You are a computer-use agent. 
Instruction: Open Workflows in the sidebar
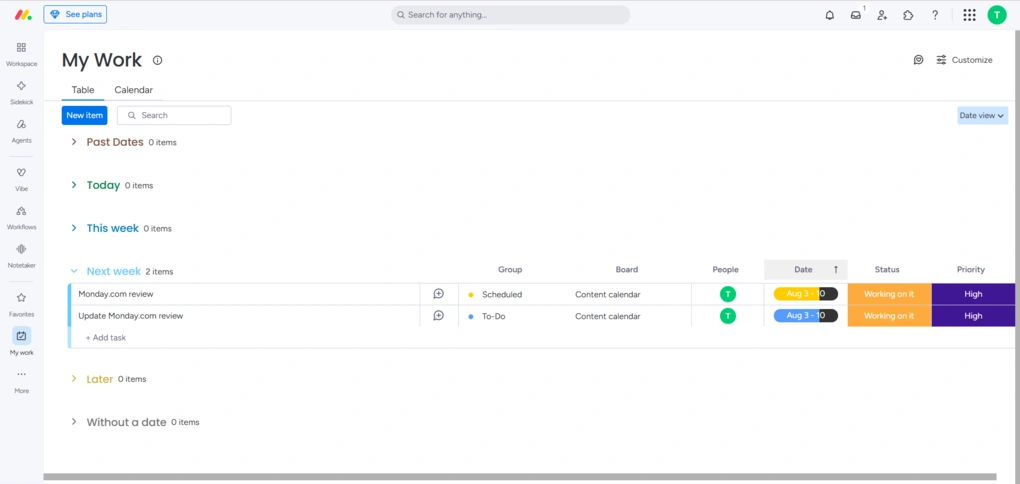pyautogui.click(x=21, y=217)
